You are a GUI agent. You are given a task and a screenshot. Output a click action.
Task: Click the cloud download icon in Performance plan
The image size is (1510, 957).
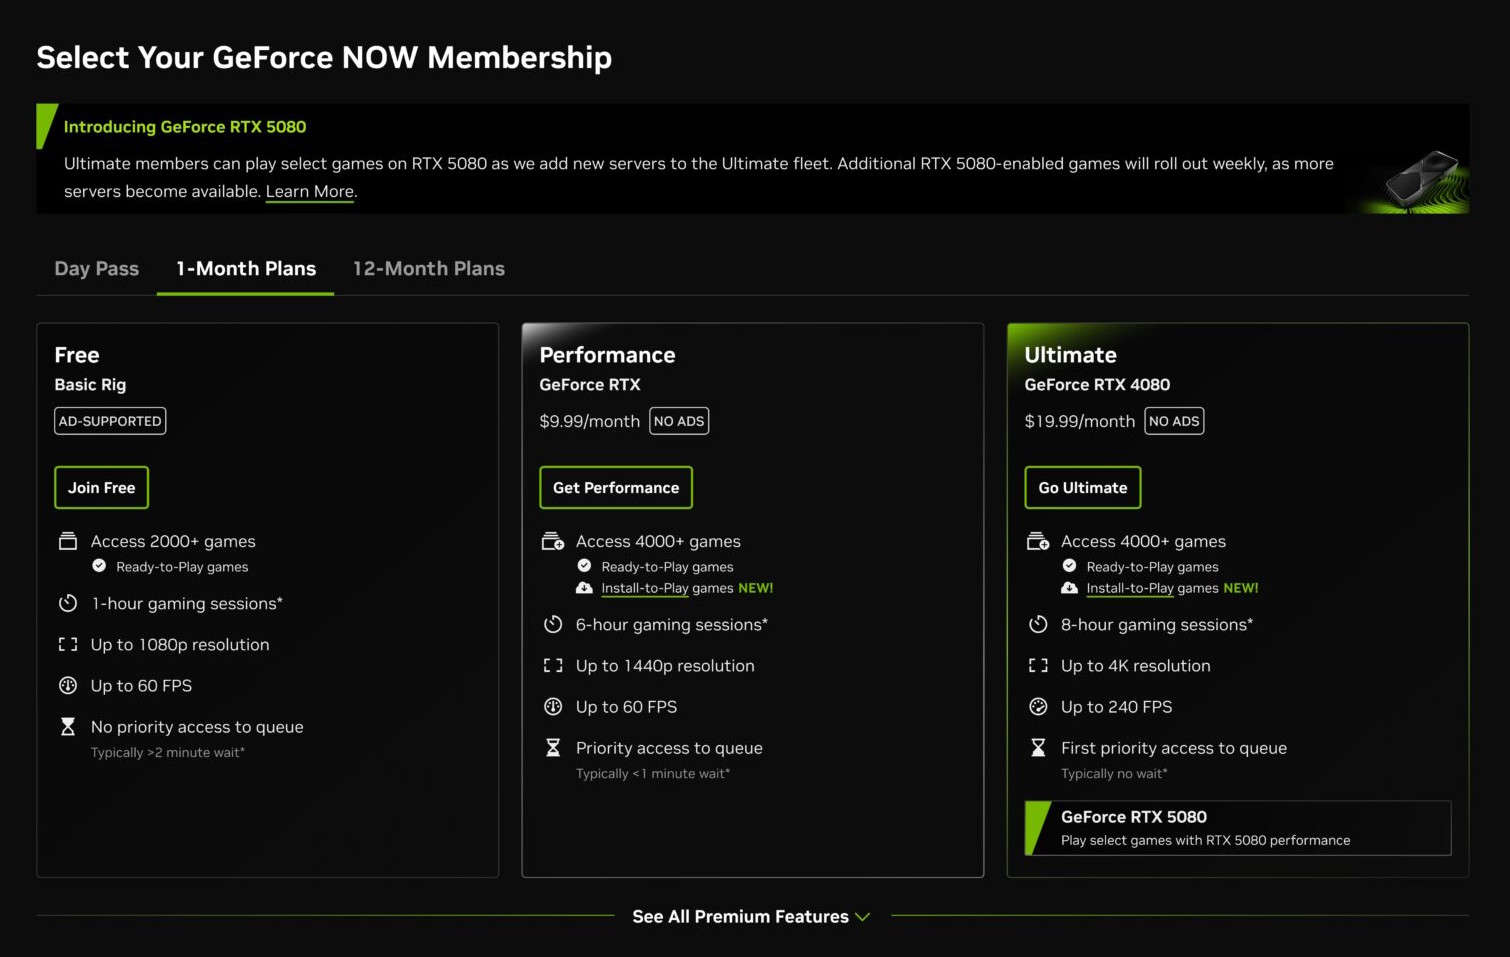coord(584,588)
